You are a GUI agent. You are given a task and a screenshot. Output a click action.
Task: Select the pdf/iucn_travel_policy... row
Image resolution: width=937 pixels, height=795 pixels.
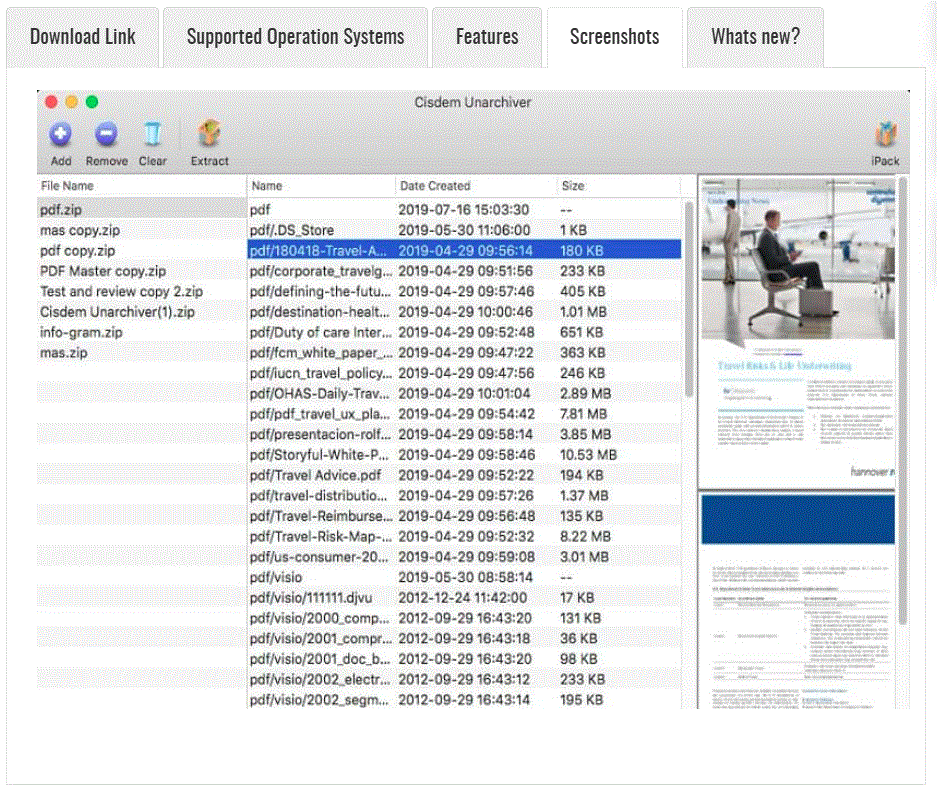click(x=464, y=373)
